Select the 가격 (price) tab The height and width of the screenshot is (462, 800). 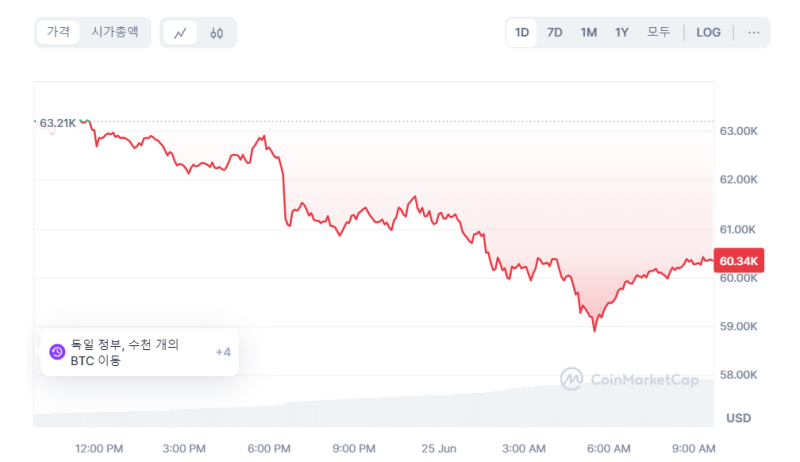click(58, 32)
